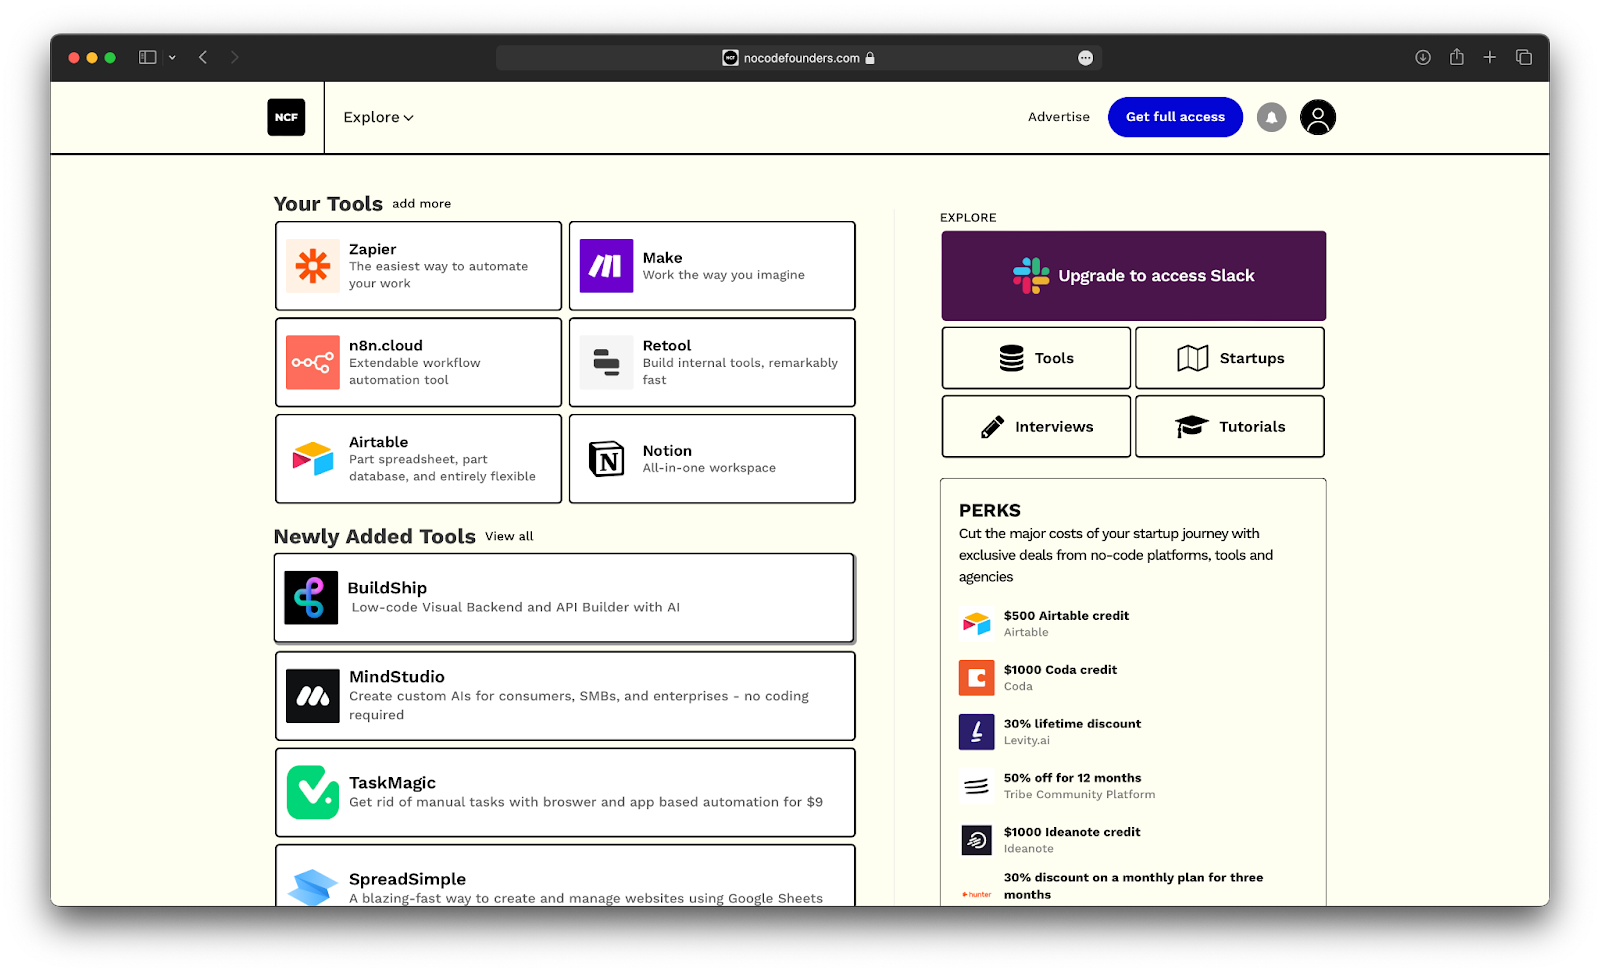Click the View all link
This screenshot has width=1600, height=973.
(509, 537)
